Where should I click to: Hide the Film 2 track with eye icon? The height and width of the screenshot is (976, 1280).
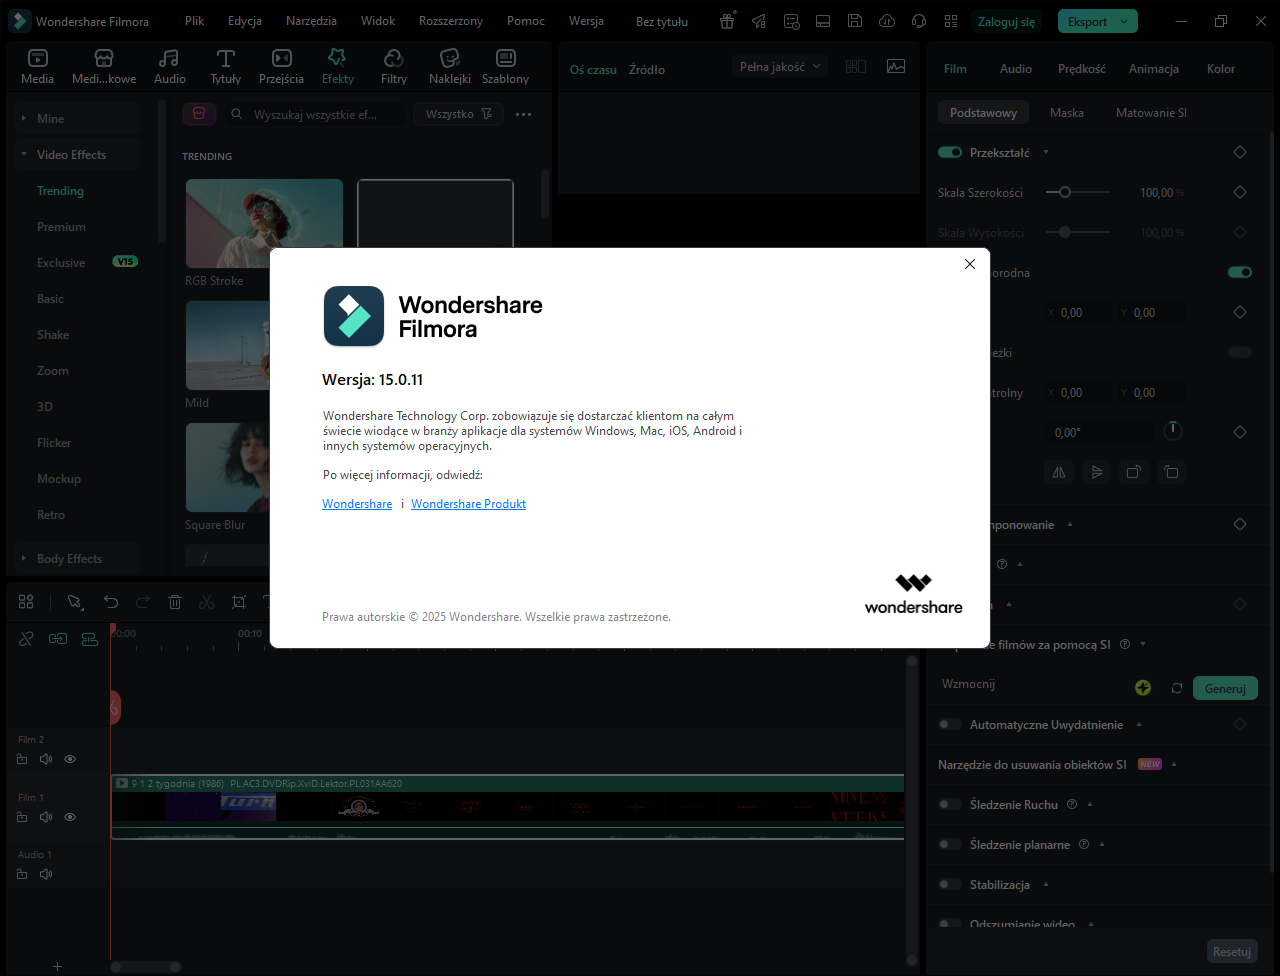(70, 759)
